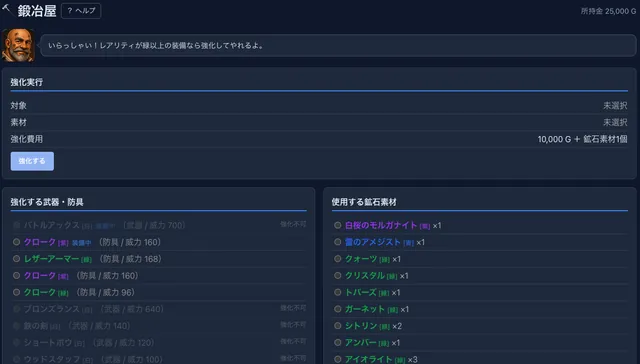Select the disabled バトルアックス radio
640x364 pixels.
(x=16, y=225)
